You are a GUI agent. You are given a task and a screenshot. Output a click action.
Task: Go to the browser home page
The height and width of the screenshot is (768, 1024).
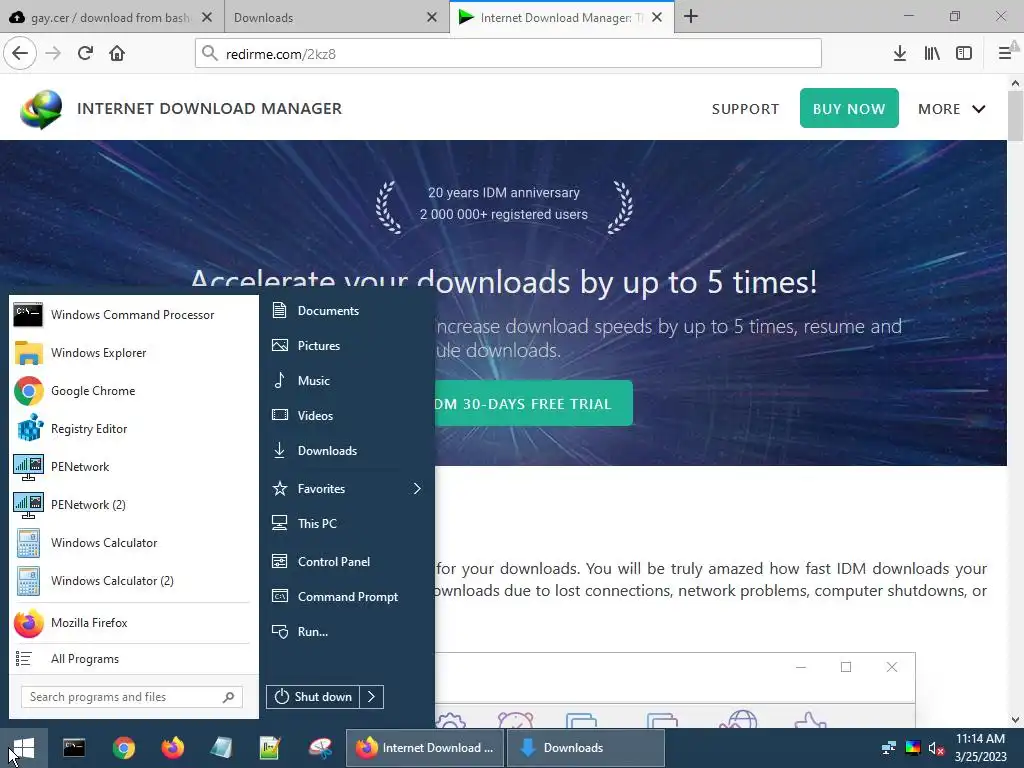pyautogui.click(x=117, y=53)
